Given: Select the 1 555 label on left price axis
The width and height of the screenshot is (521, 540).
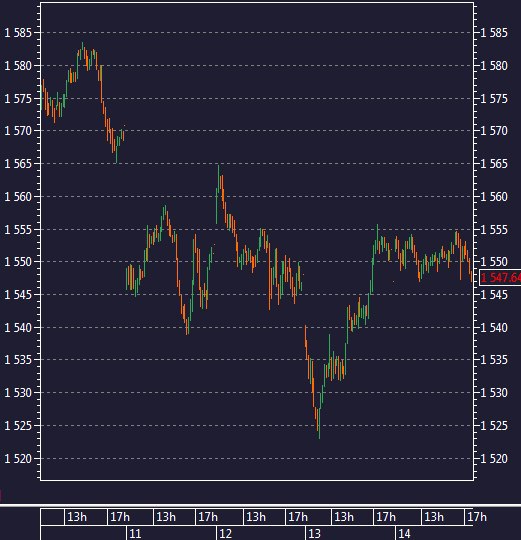Looking at the screenshot, I should click(18, 229).
